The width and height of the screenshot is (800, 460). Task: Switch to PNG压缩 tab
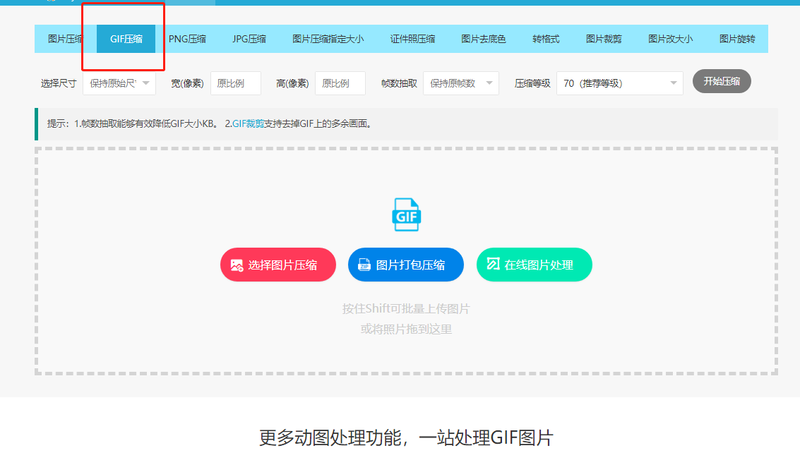click(187, 39)
